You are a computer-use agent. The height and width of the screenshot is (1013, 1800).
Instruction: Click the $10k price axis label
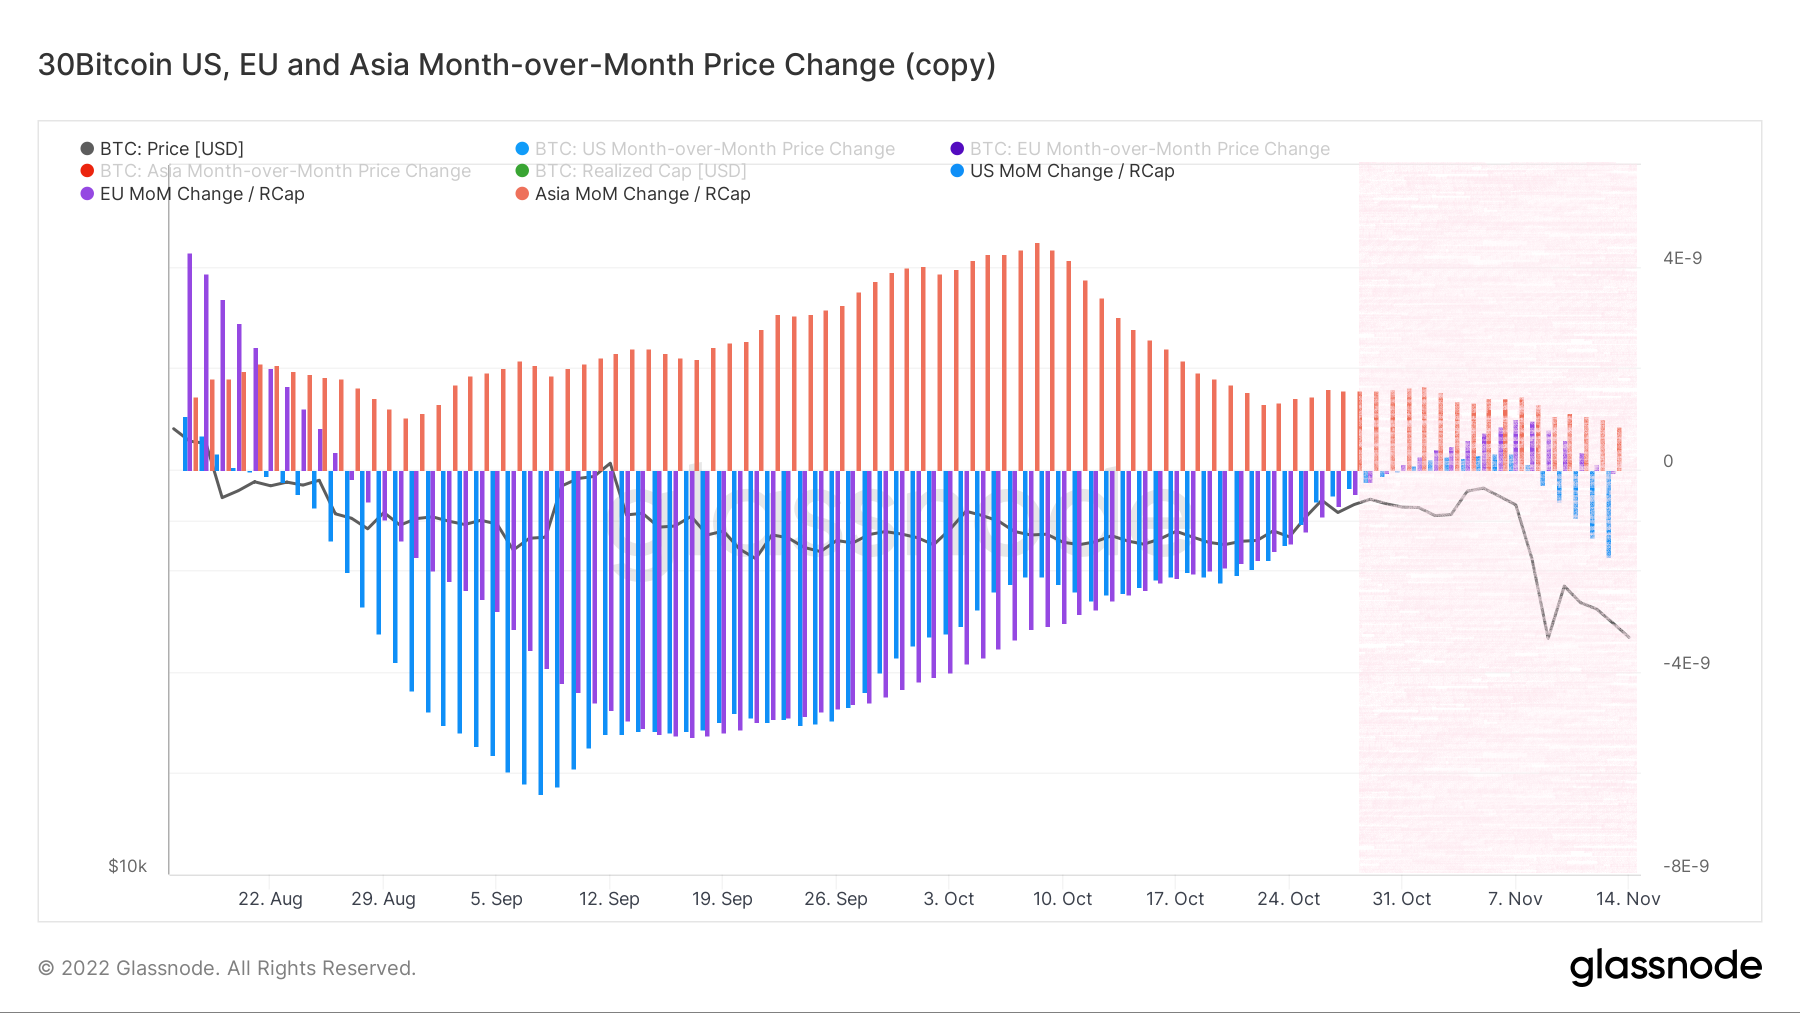(127, 866)
